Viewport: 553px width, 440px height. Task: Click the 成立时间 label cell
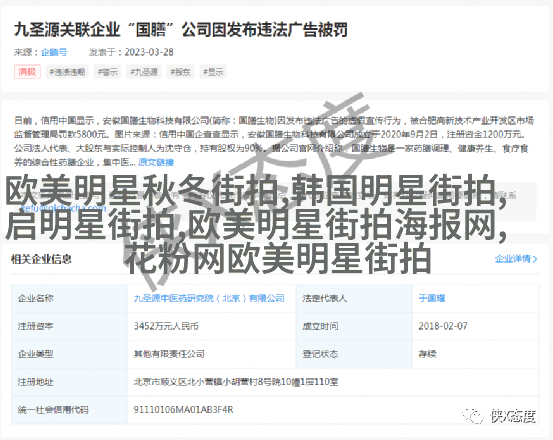354,326
